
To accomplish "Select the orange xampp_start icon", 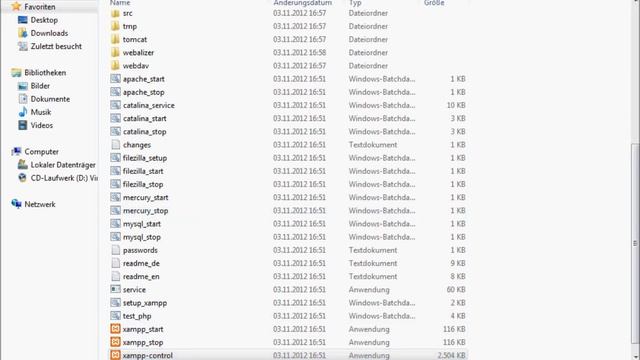I will [116, 329].
